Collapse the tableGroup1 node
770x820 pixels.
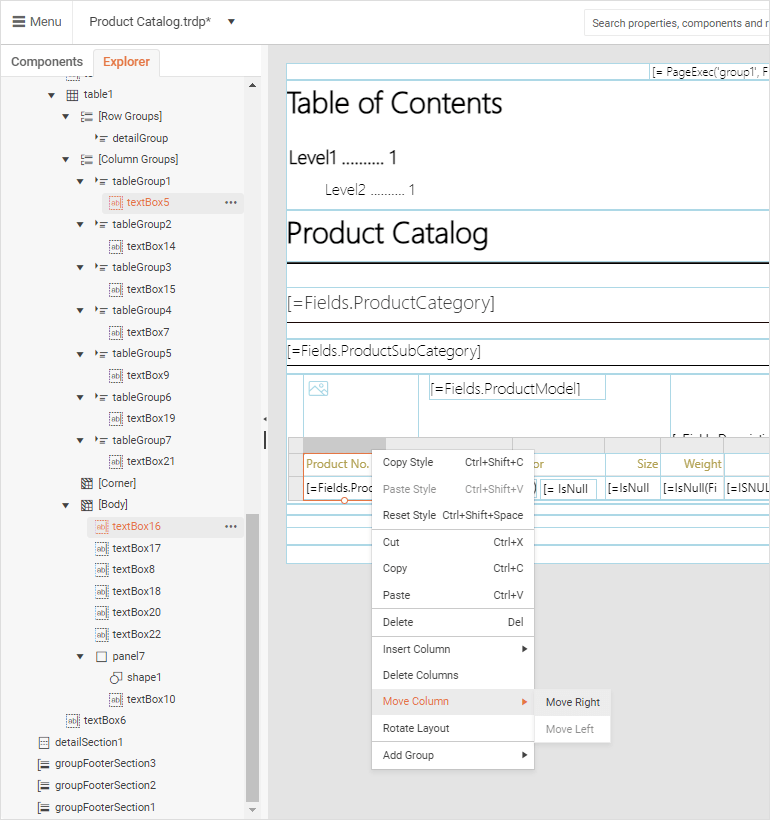[x=80, y=181]
